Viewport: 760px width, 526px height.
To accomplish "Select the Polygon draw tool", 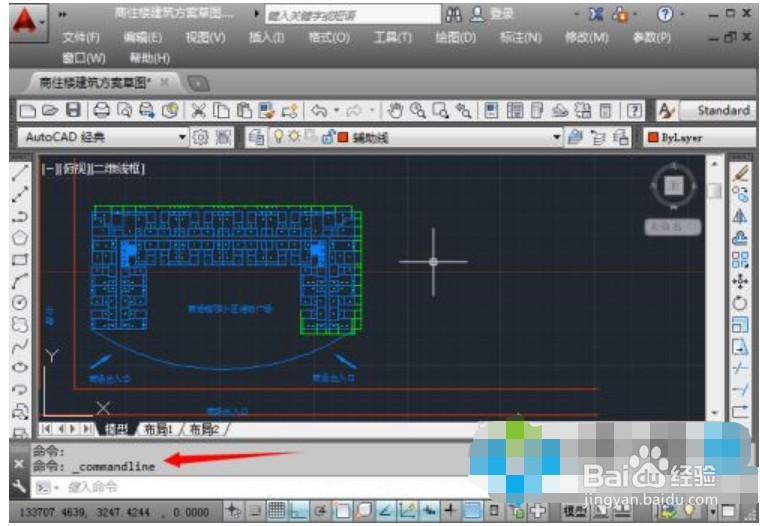I will [x=20, y=238].
